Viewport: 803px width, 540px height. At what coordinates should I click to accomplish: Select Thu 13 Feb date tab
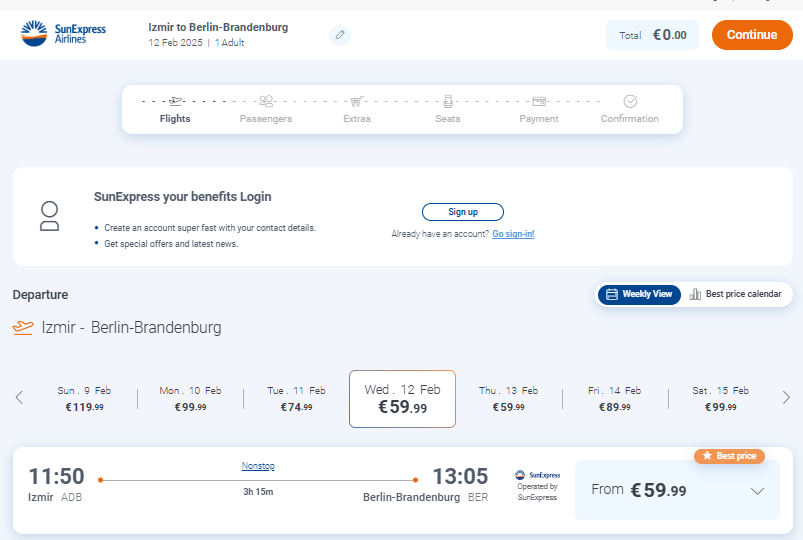coord(509,399)
